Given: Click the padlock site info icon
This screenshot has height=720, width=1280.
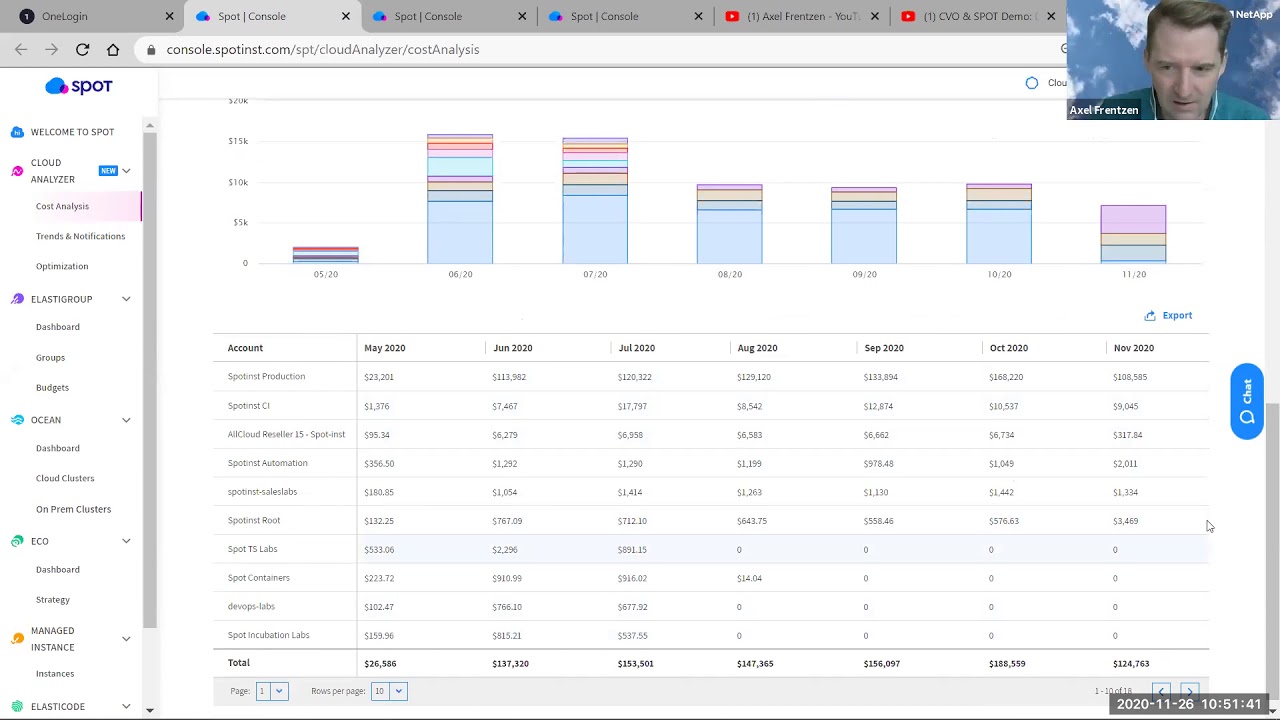Looking at the screenshot, I should click(x=151, y=49).
